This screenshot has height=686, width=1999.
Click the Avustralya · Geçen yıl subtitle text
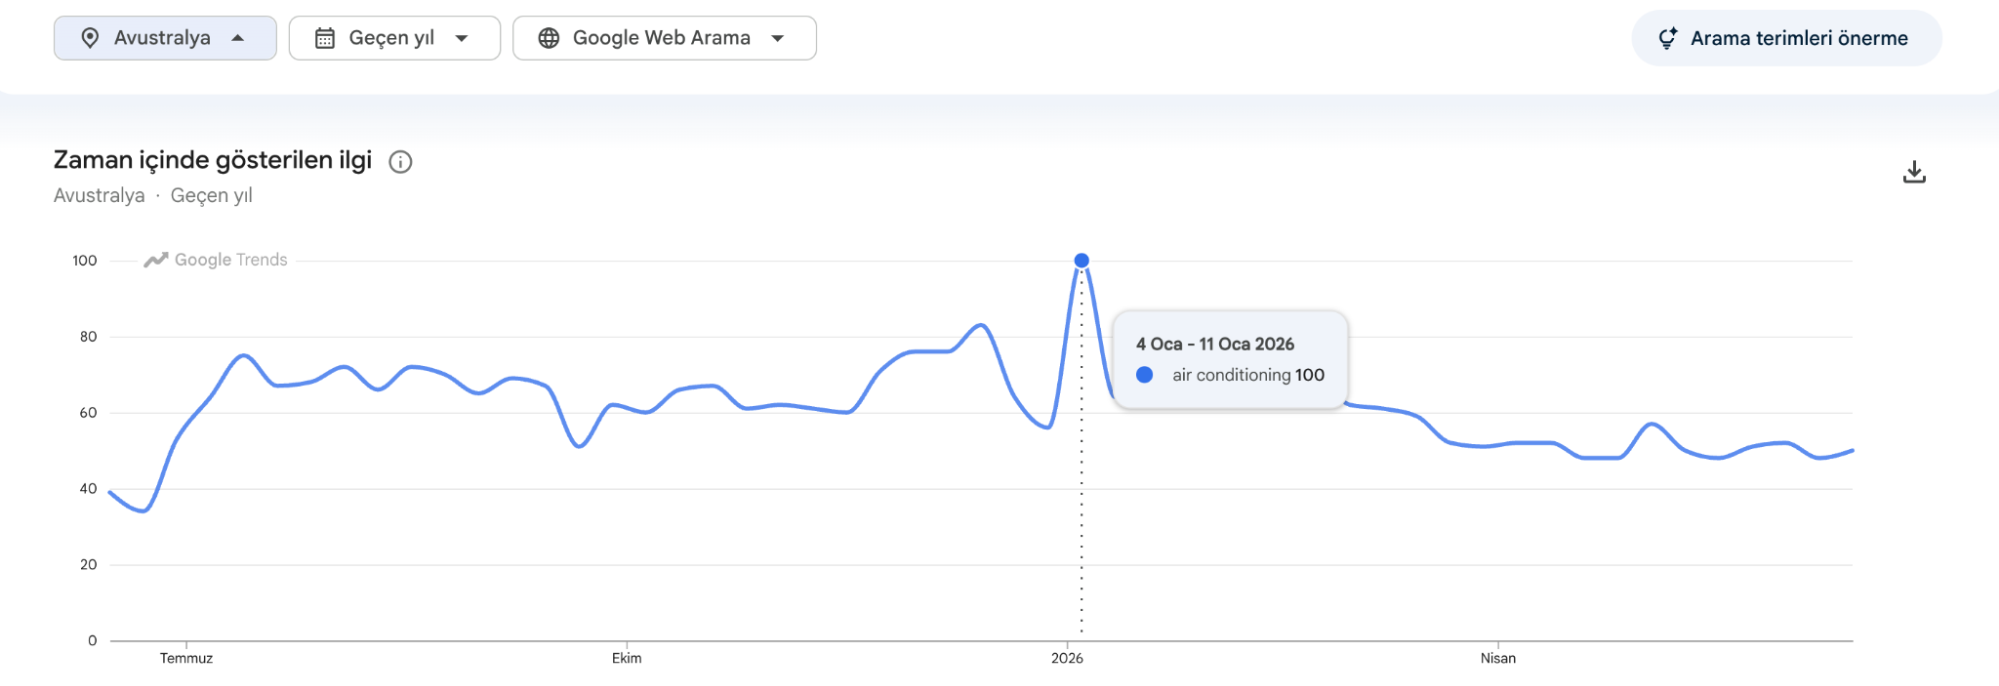(153, 196)
